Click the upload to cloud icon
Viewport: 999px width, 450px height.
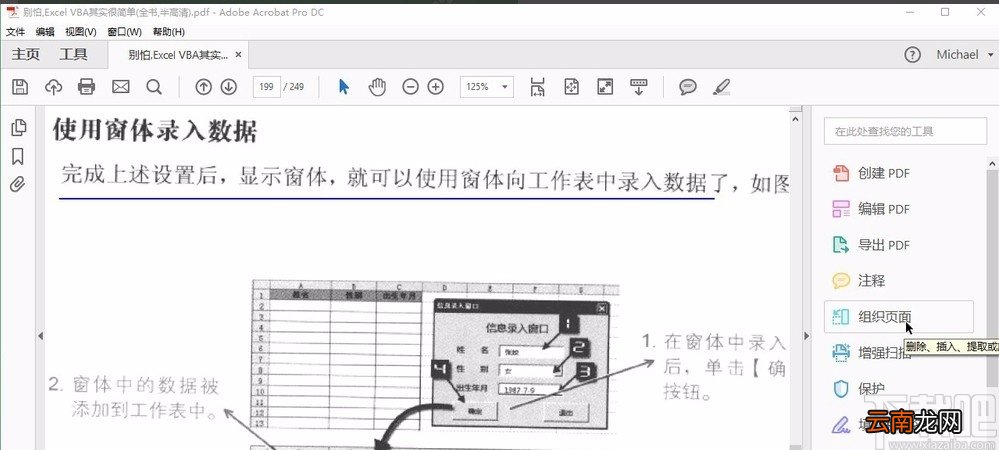(x=54, y=87)
